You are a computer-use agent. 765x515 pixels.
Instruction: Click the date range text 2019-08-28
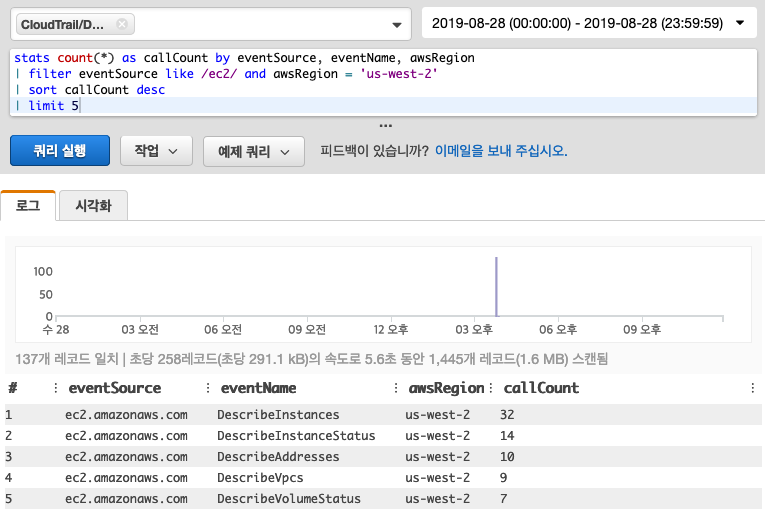coord(577,23)
